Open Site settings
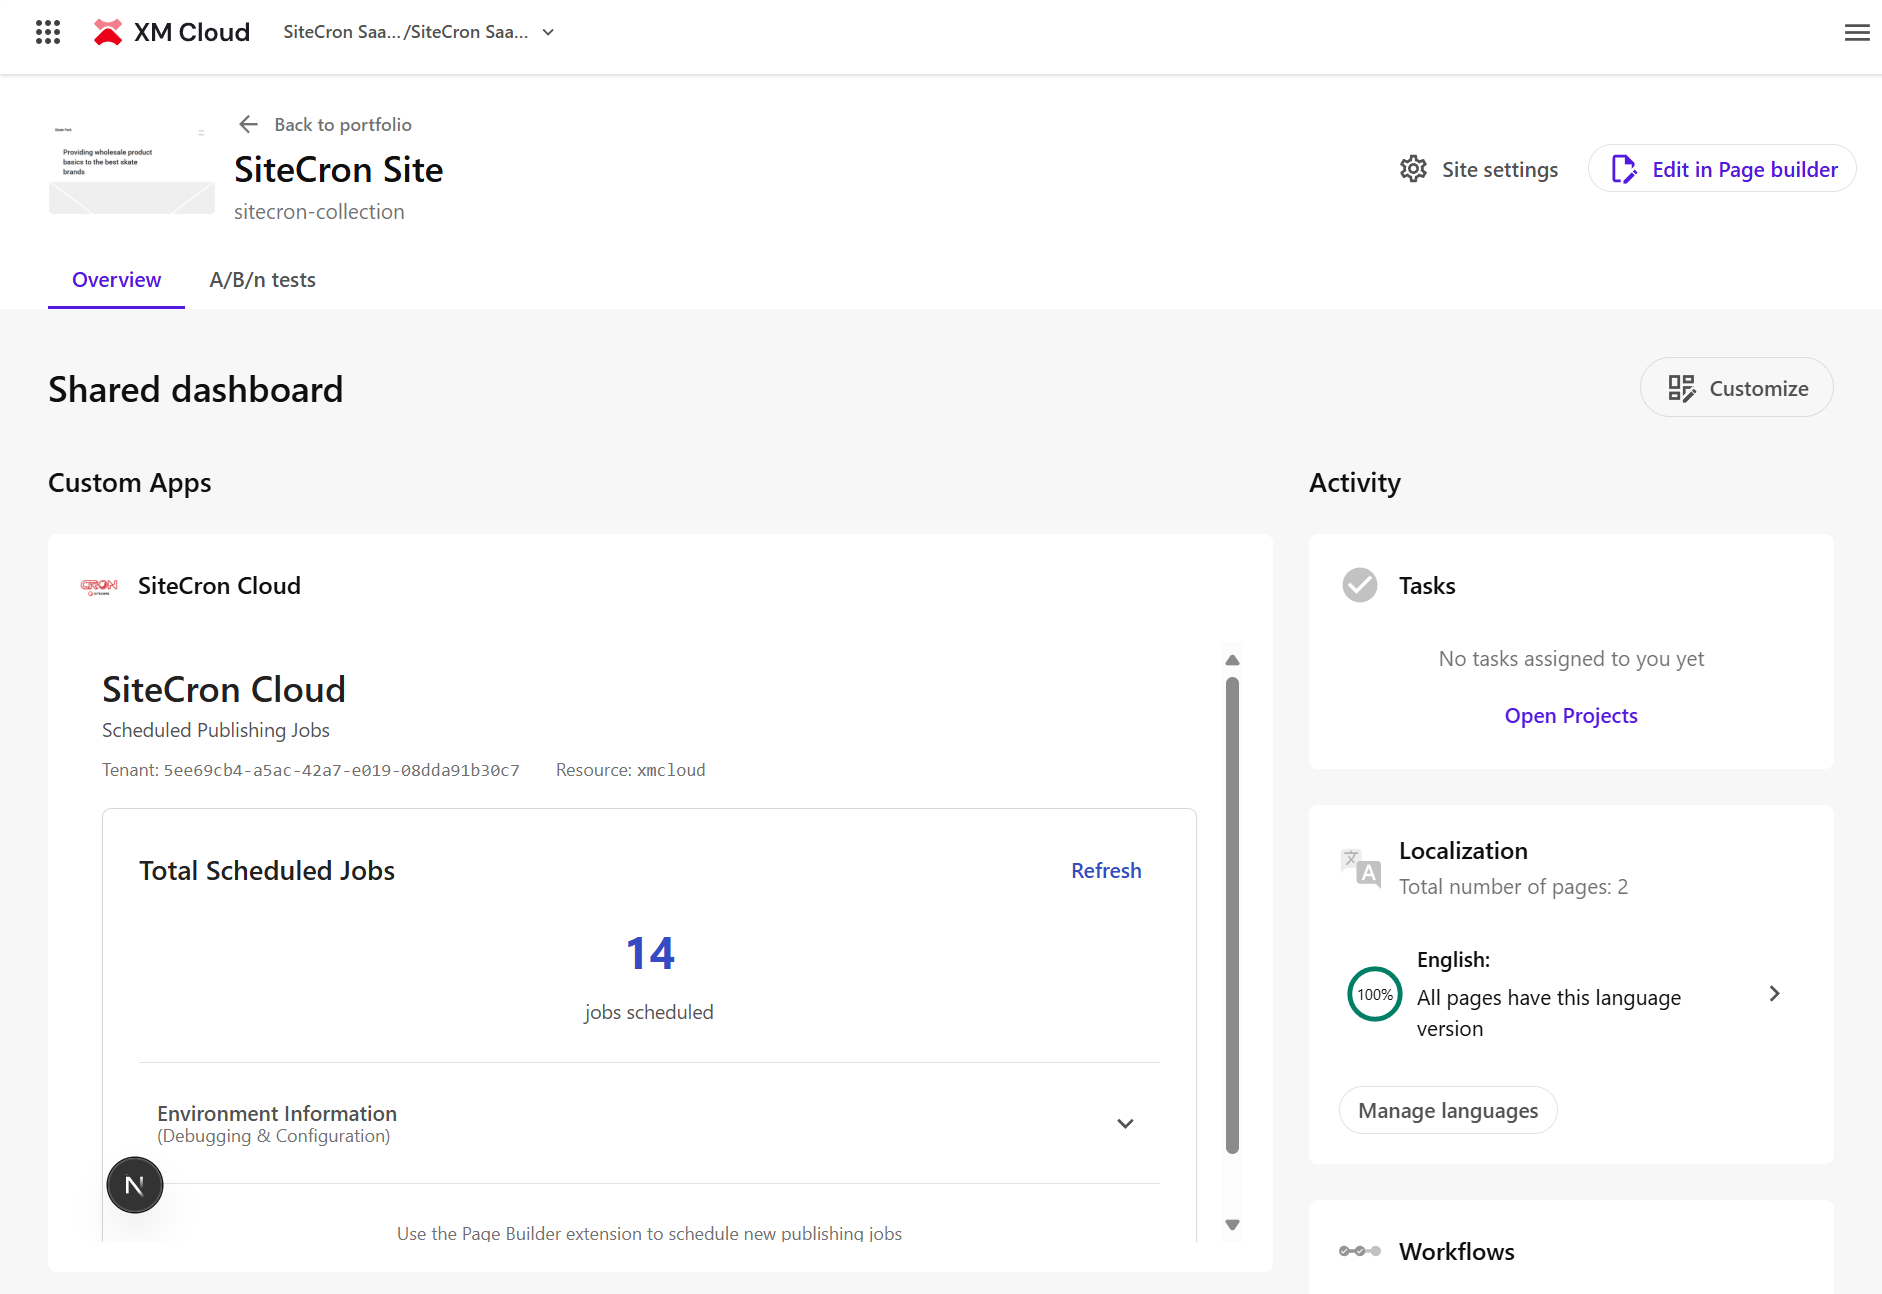 pyautogui.click(x=1479, y=169)
